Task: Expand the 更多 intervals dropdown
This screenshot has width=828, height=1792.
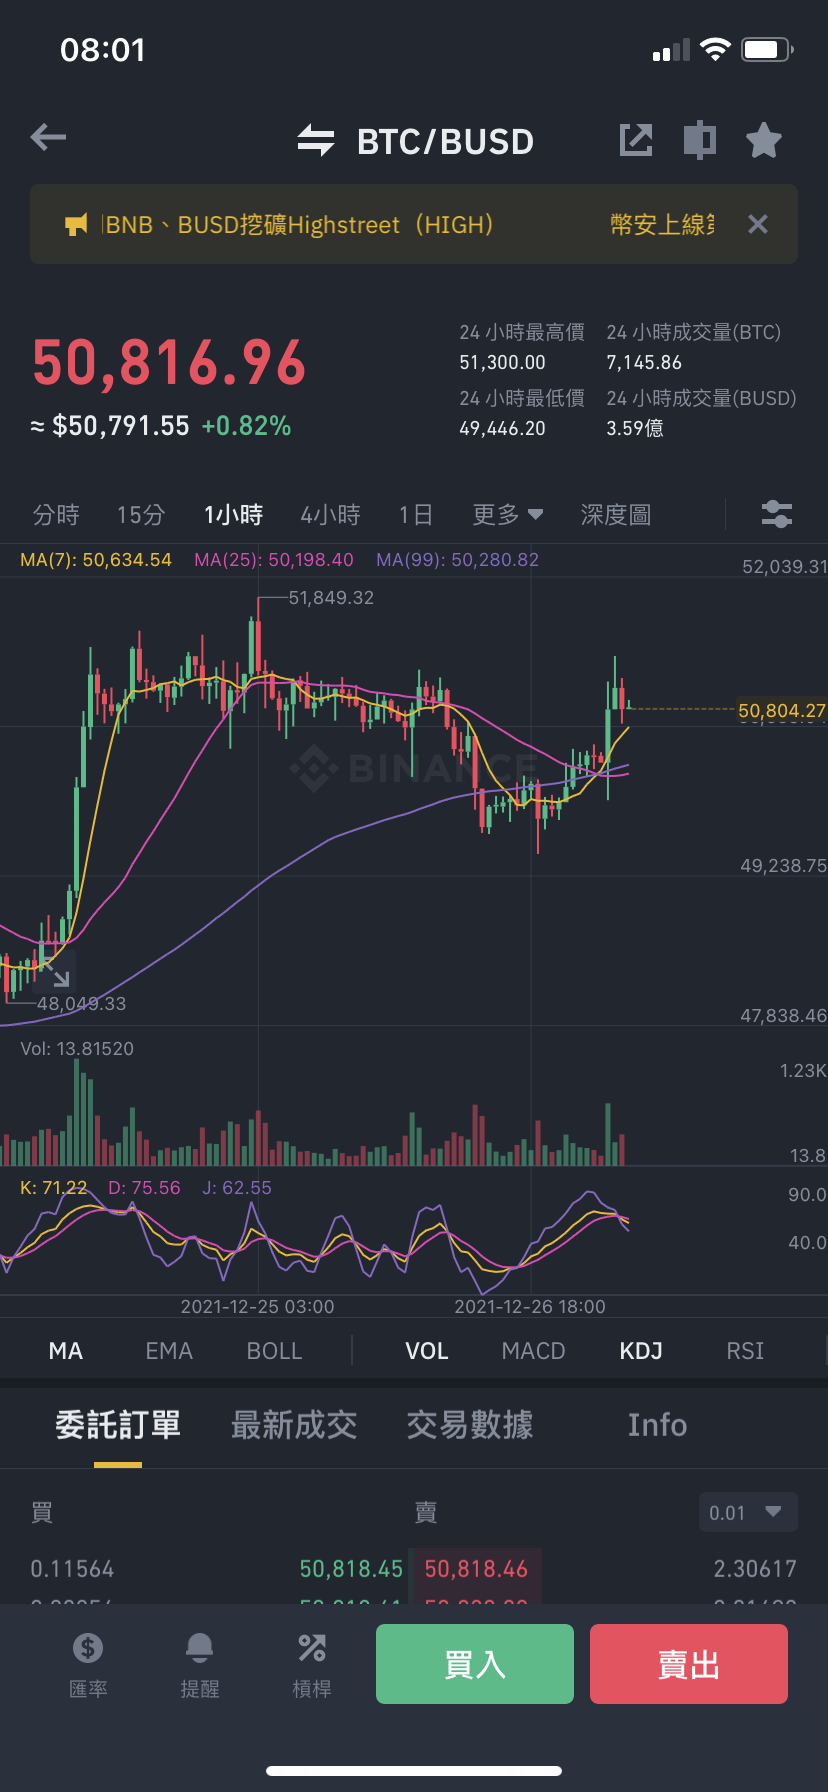Action: point(508,515)
